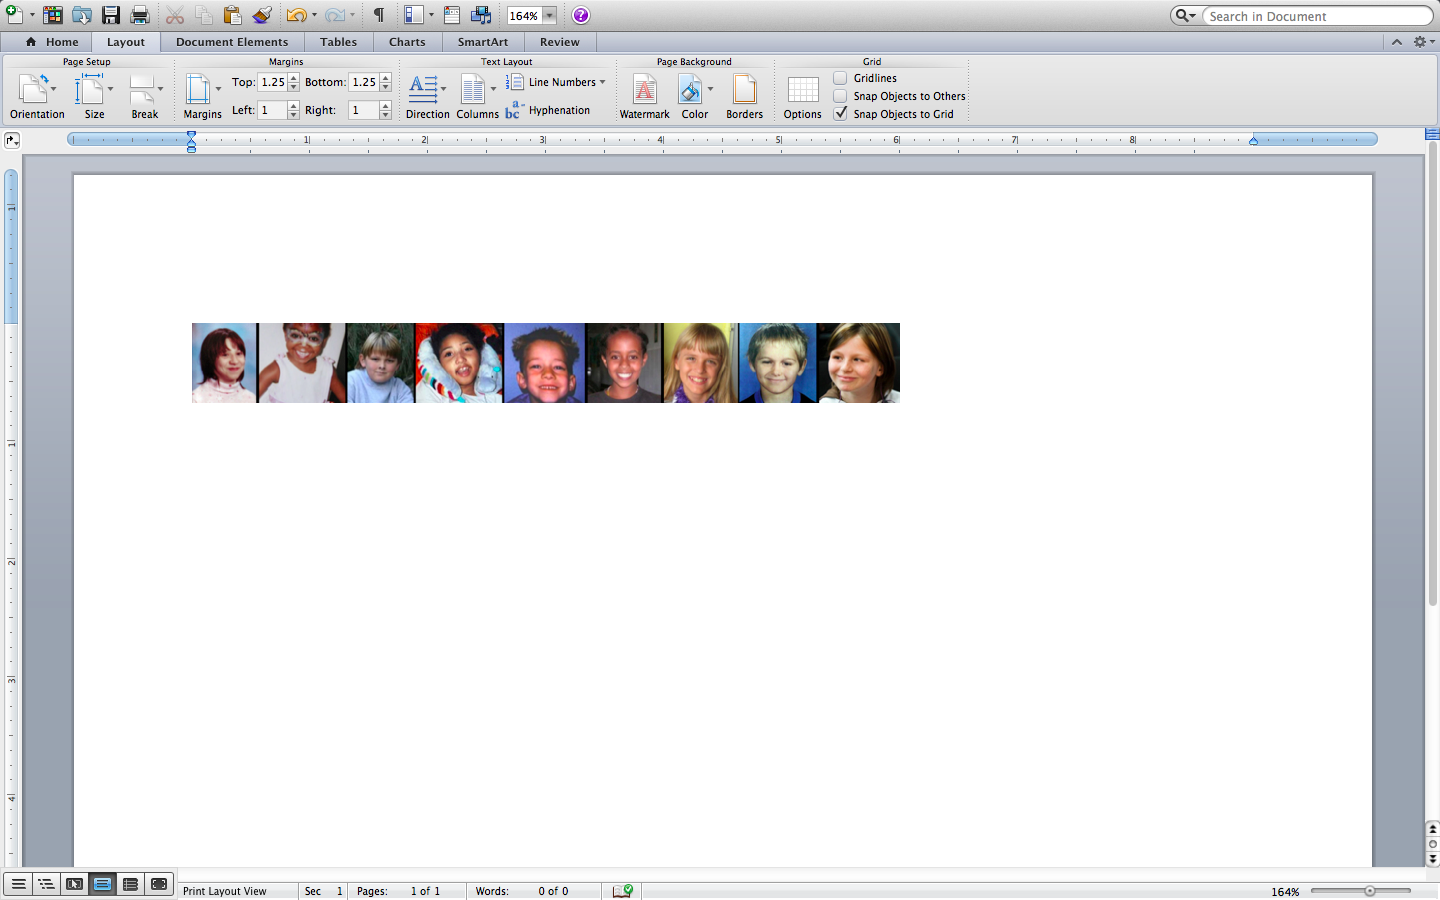Image resolution: width=1440 pixels, height=900 pixels.
Task: Click the purple Help icon
Action: pyautogui.click(x=581, y=15)
